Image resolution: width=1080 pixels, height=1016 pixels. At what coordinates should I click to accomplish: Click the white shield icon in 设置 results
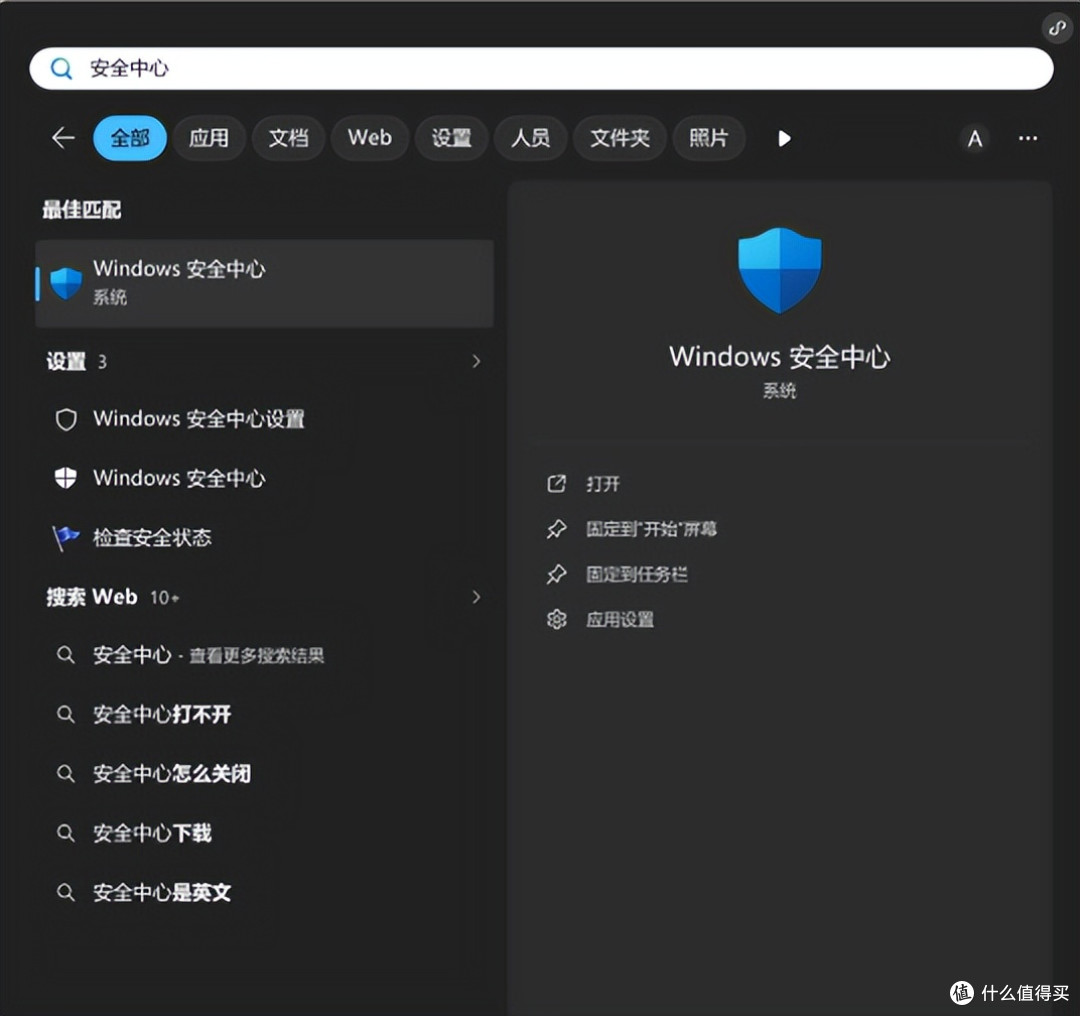pyautogui.click(x=66, y=478)
